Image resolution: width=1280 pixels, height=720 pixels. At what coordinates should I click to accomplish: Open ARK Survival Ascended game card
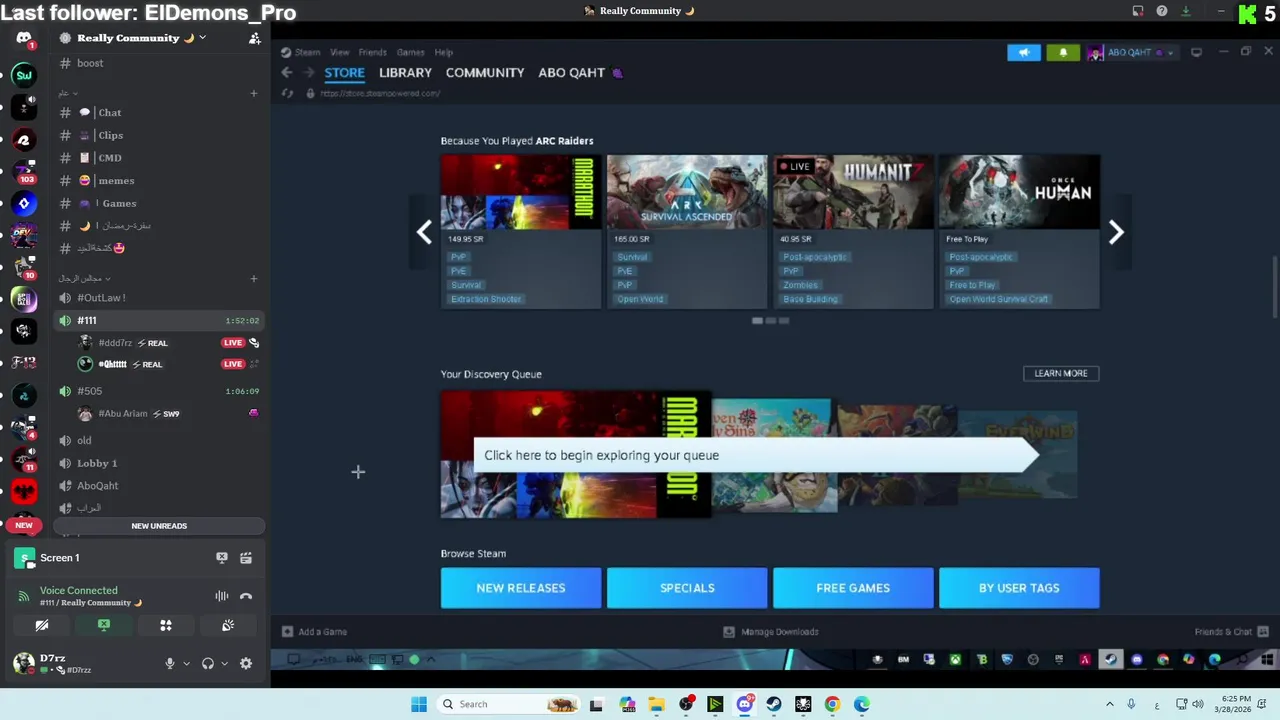(x=687, y=231)
